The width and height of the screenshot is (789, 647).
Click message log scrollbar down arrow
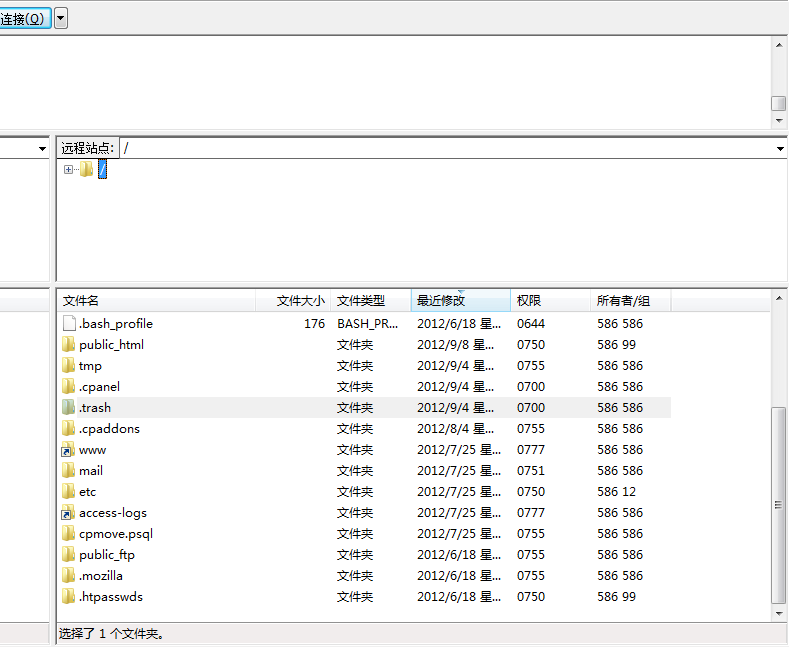point(778,121)
